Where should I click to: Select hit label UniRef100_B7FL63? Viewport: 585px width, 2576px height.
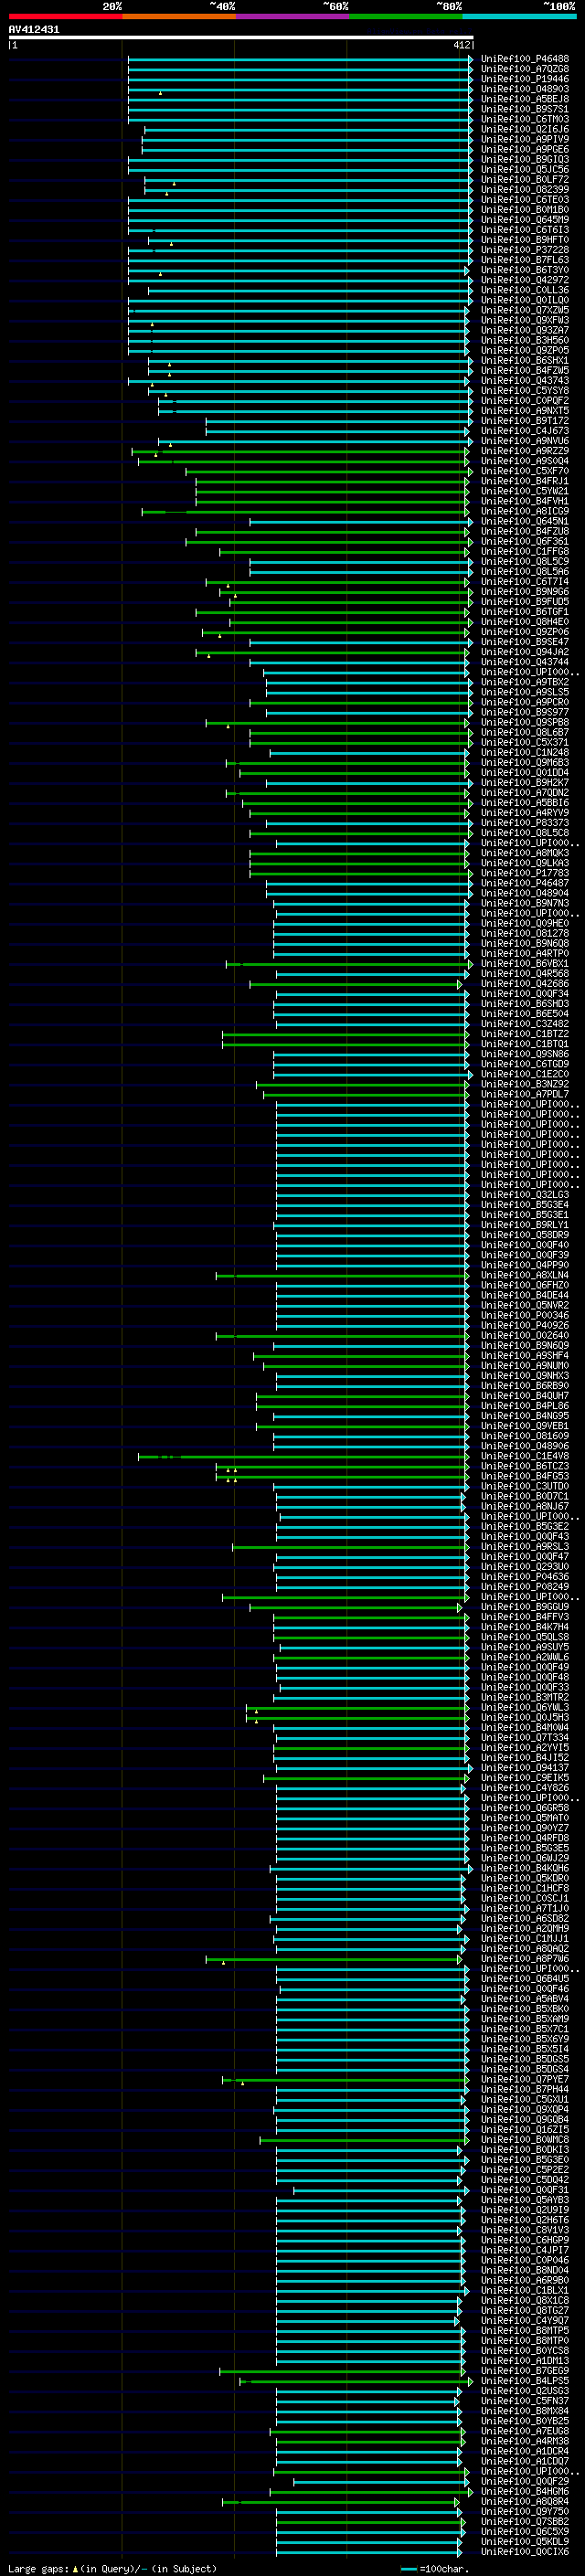tap(525, 260)
